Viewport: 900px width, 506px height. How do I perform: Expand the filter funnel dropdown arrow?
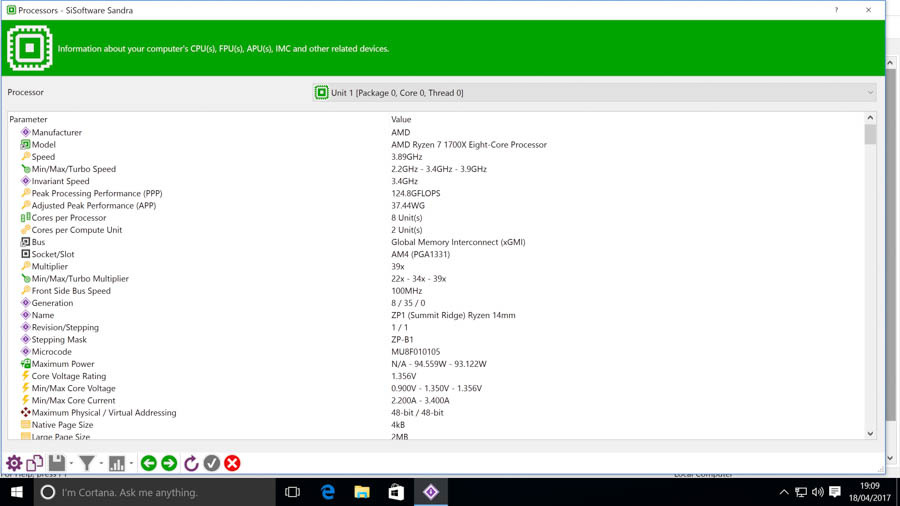click(x=101, y=464)
